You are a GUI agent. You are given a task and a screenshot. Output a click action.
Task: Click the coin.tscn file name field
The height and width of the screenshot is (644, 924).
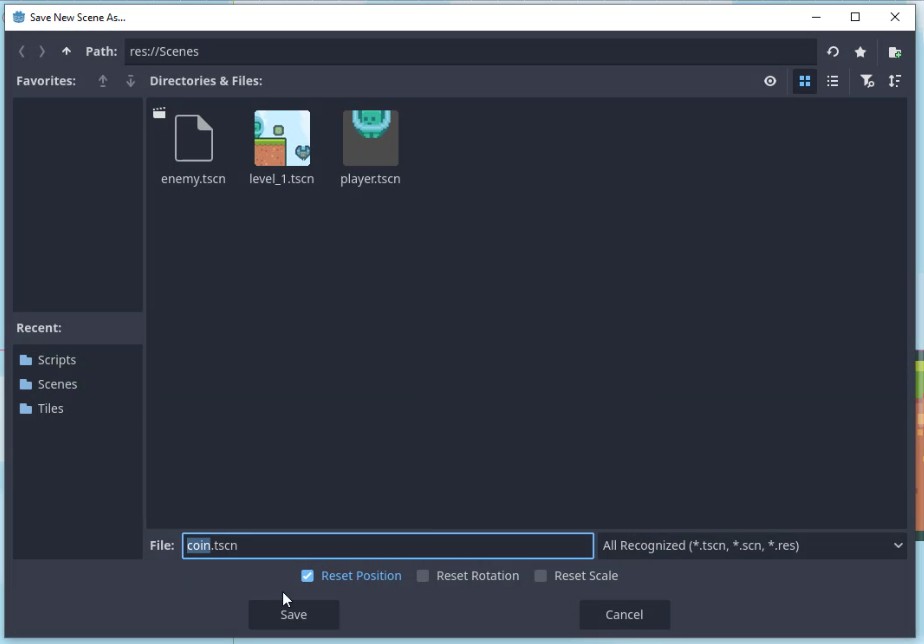(388, 546)
